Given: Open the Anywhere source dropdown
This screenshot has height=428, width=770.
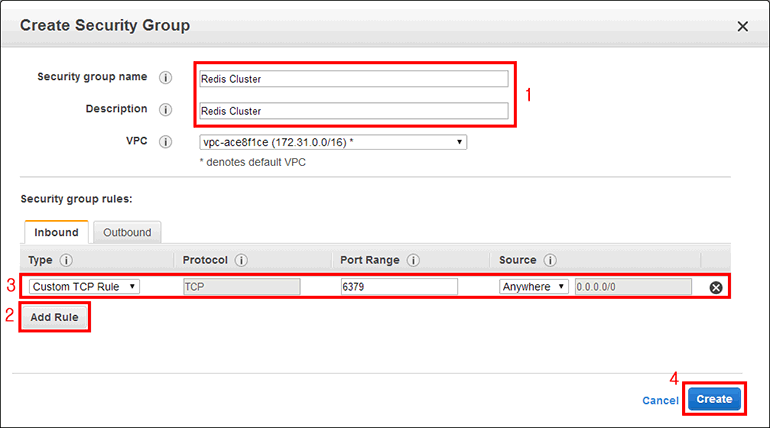Looking at the screenshot, I should (x=534, y=286).
